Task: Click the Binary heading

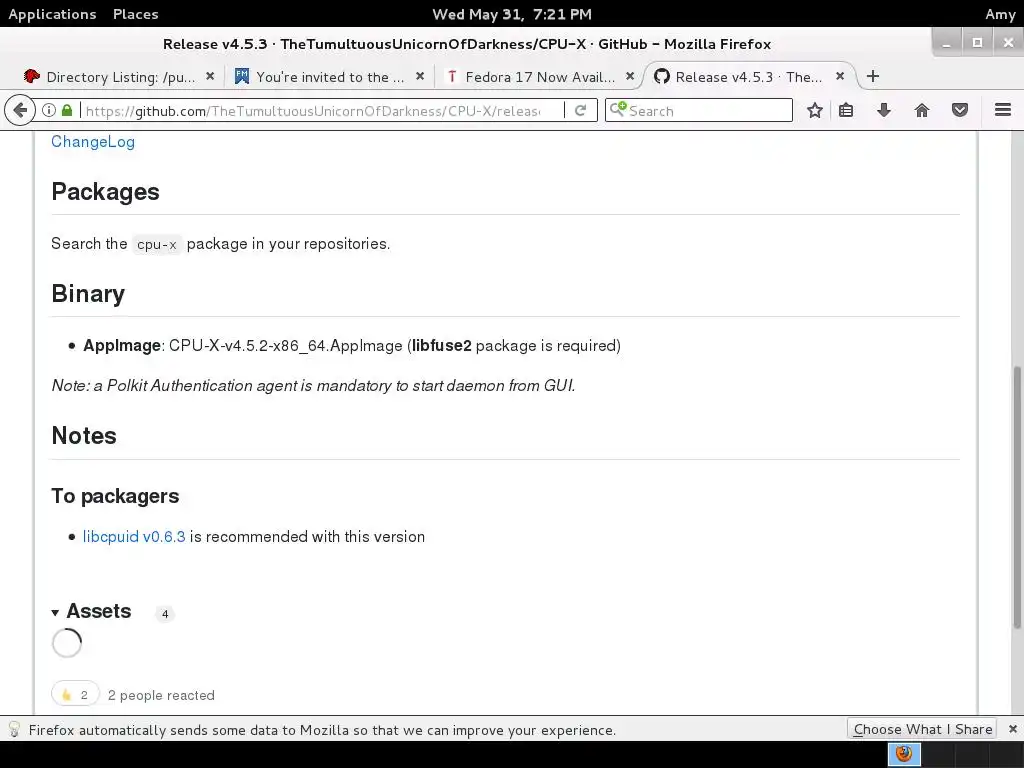Action: pos(88,294)
